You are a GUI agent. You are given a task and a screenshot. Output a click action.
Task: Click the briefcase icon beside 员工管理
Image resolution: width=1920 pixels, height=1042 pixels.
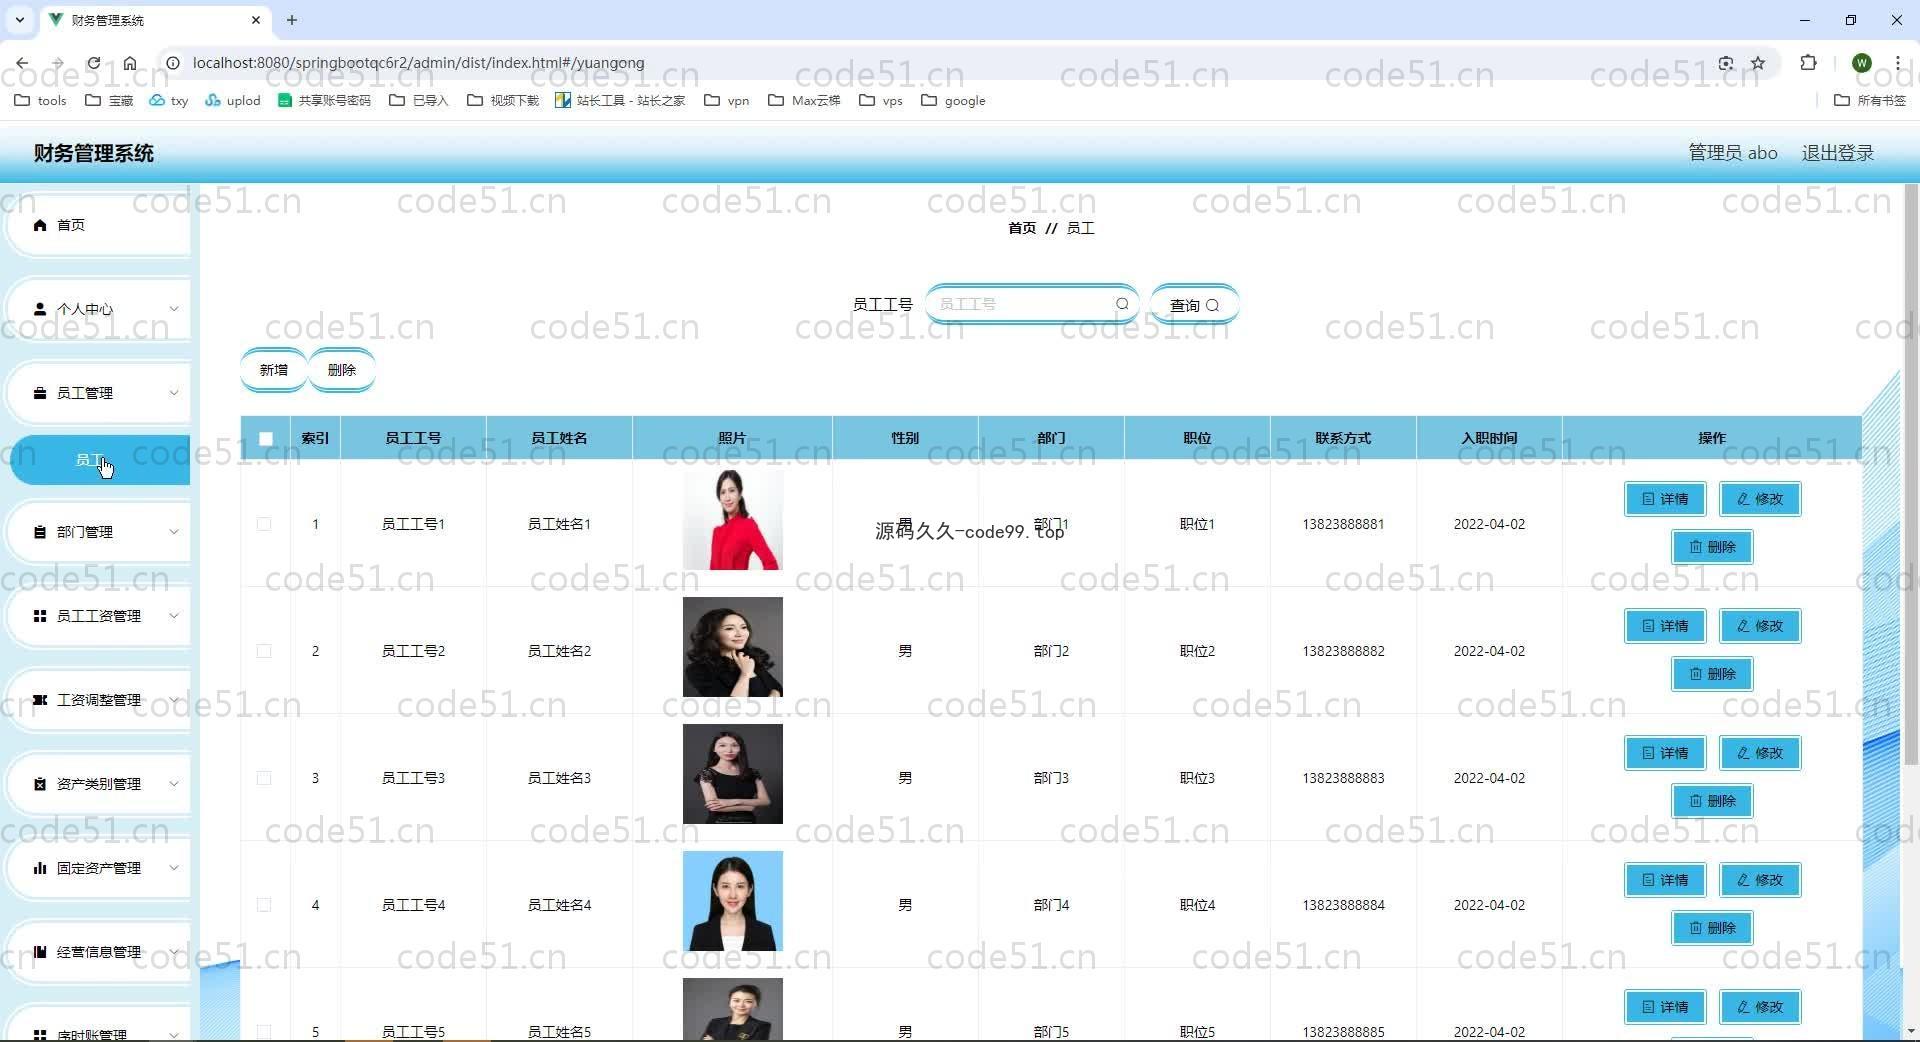click(40, 393)
